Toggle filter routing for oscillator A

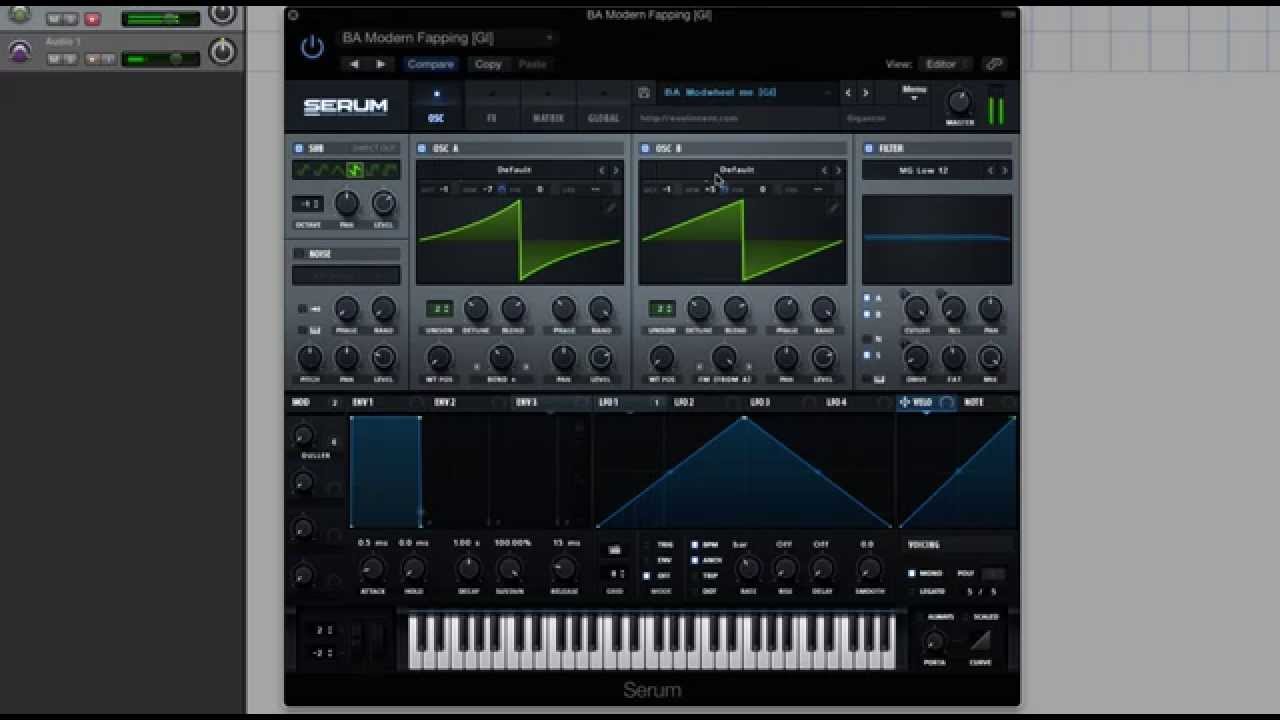pos(867,298)
